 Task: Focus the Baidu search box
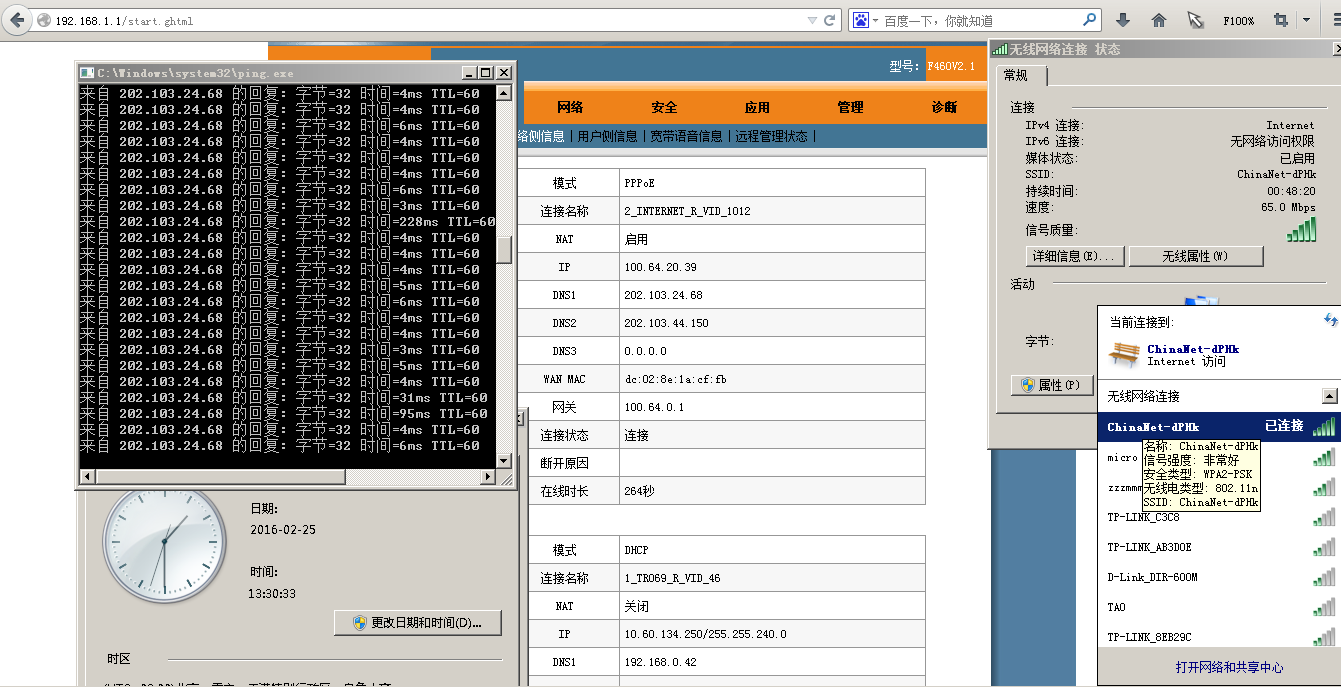pos(980,20)
